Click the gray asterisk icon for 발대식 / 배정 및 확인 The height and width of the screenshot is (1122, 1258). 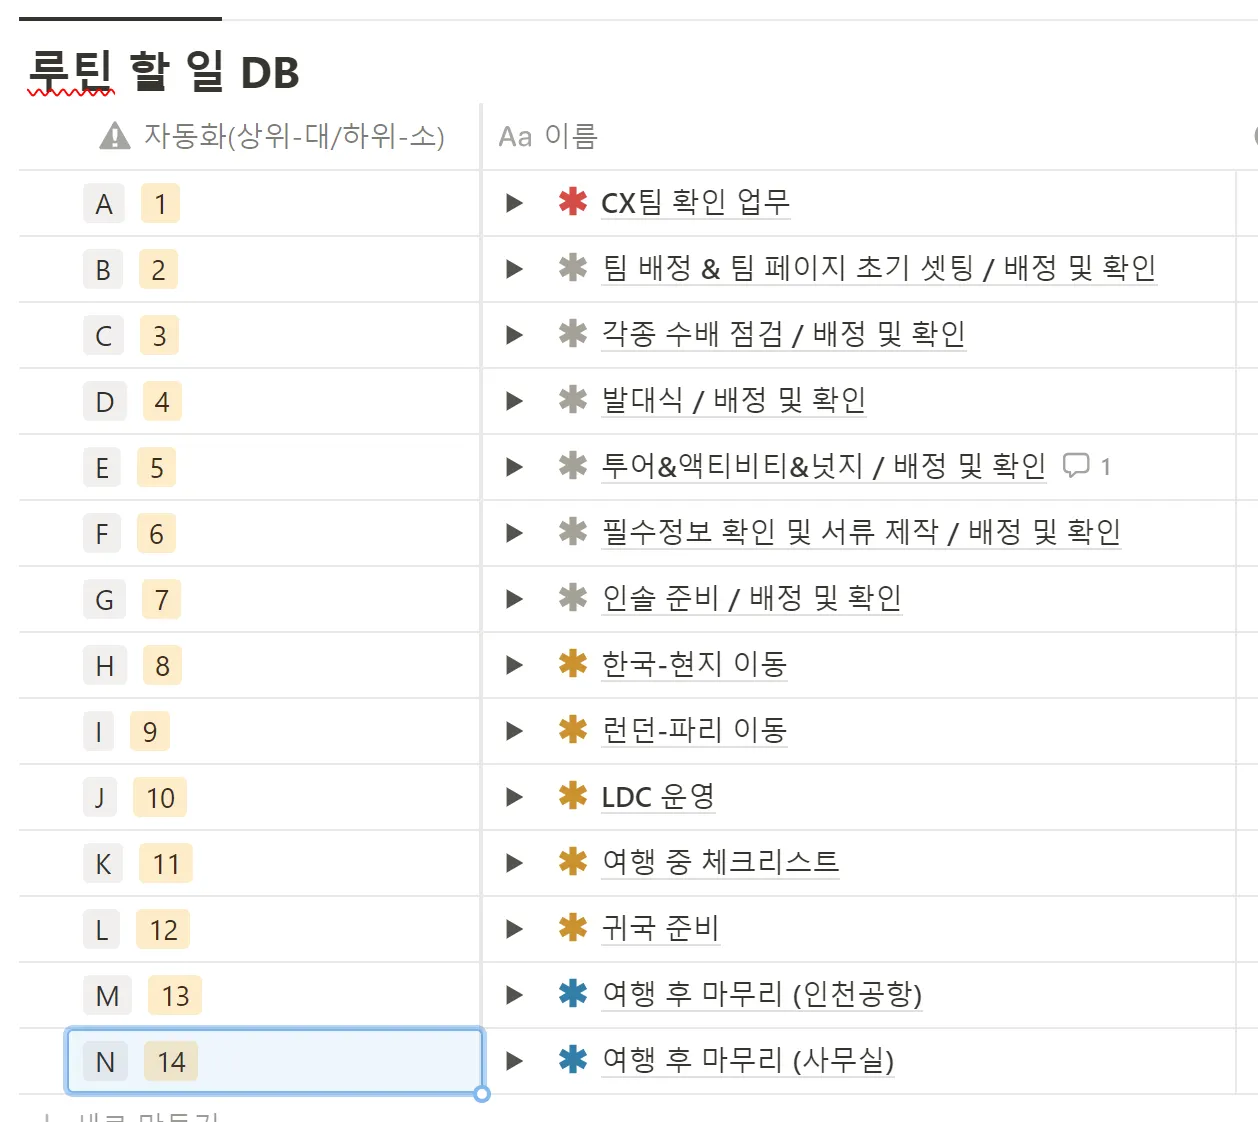tap(572, 400)
